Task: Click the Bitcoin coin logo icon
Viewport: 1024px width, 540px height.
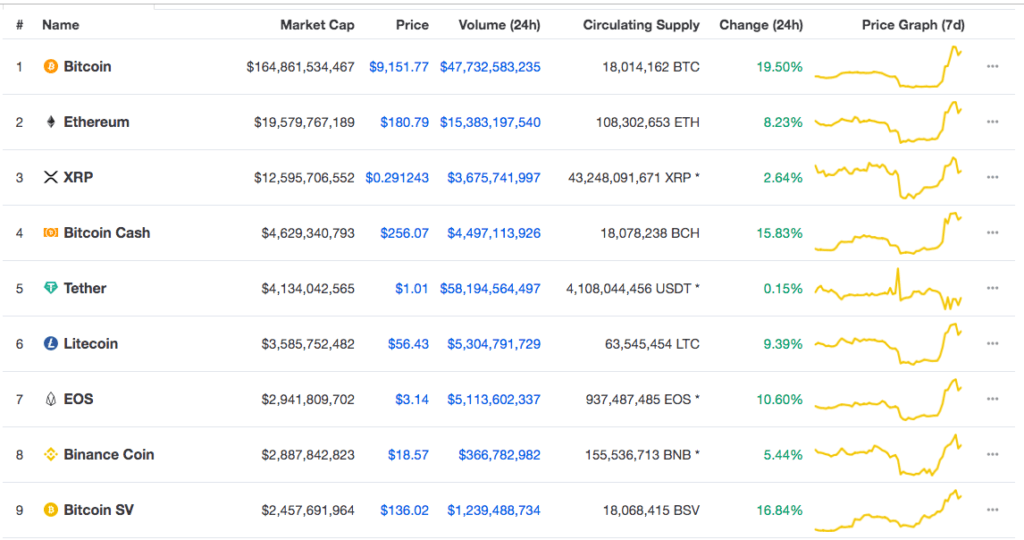Action: point(50,67)
